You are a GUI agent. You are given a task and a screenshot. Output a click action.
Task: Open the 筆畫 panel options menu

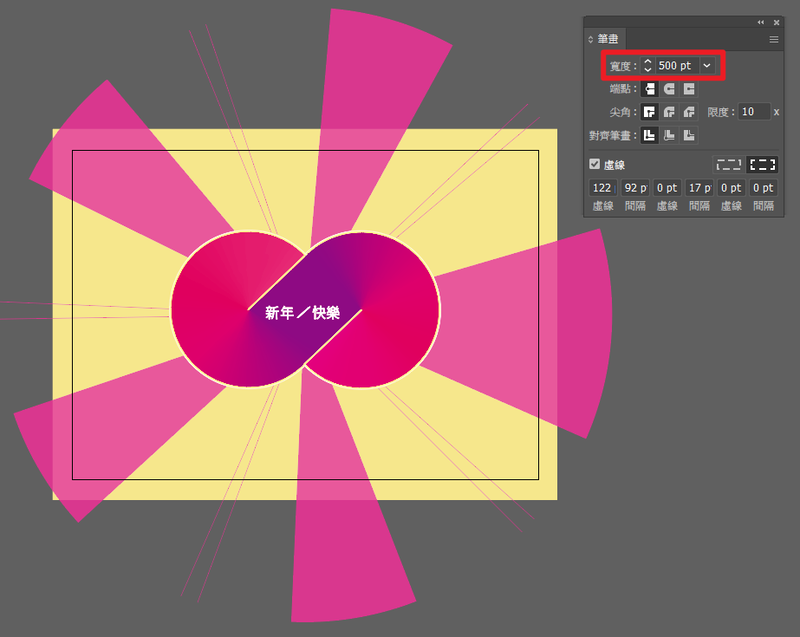coord(773,39)
